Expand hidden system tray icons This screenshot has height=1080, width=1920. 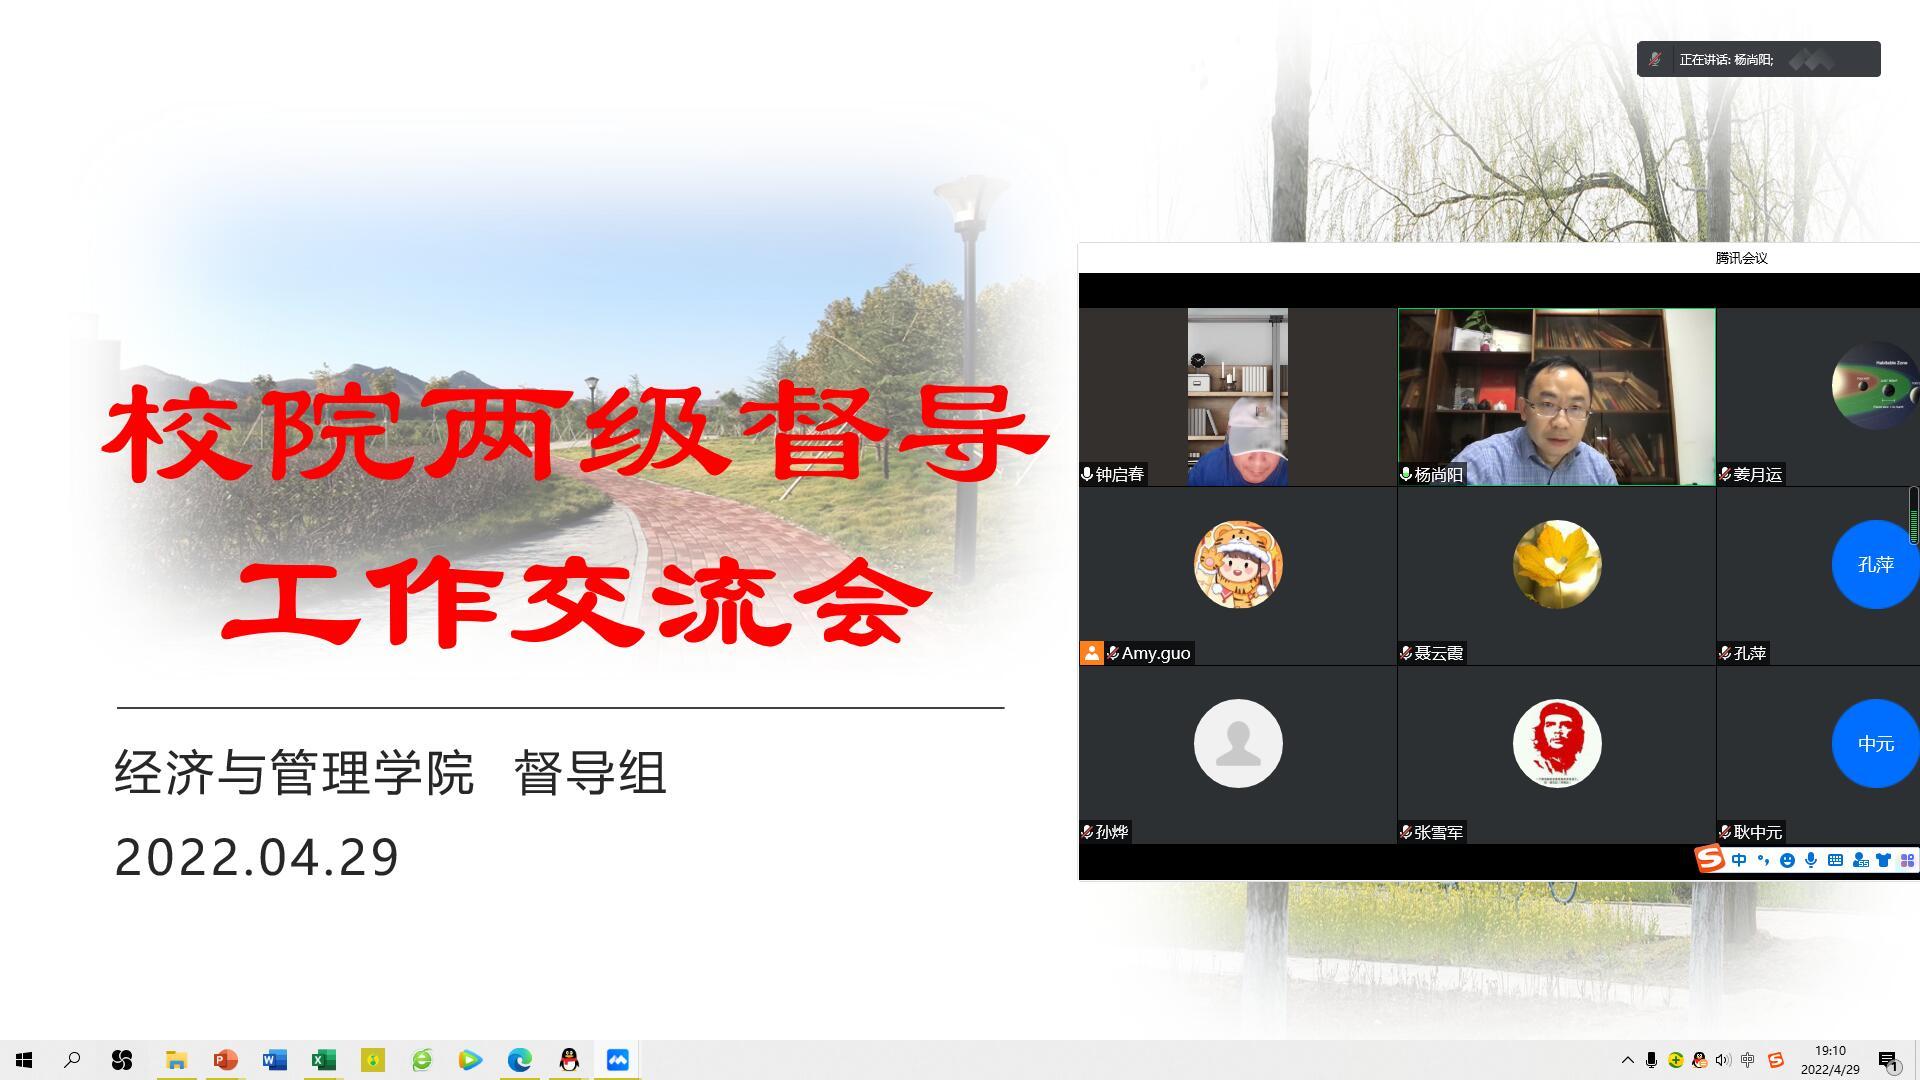[x=1627, y=1060]
